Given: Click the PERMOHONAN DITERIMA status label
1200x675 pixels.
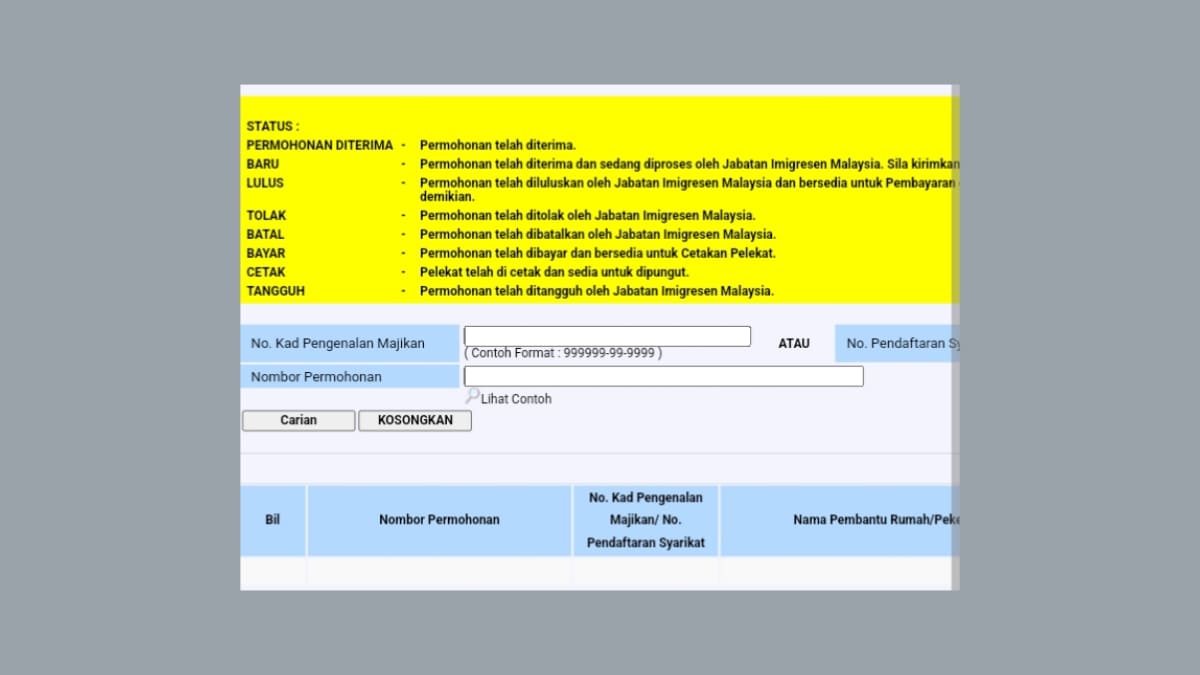Looking at the screenshot, I should pyautogui.click(x=320, y=145).
